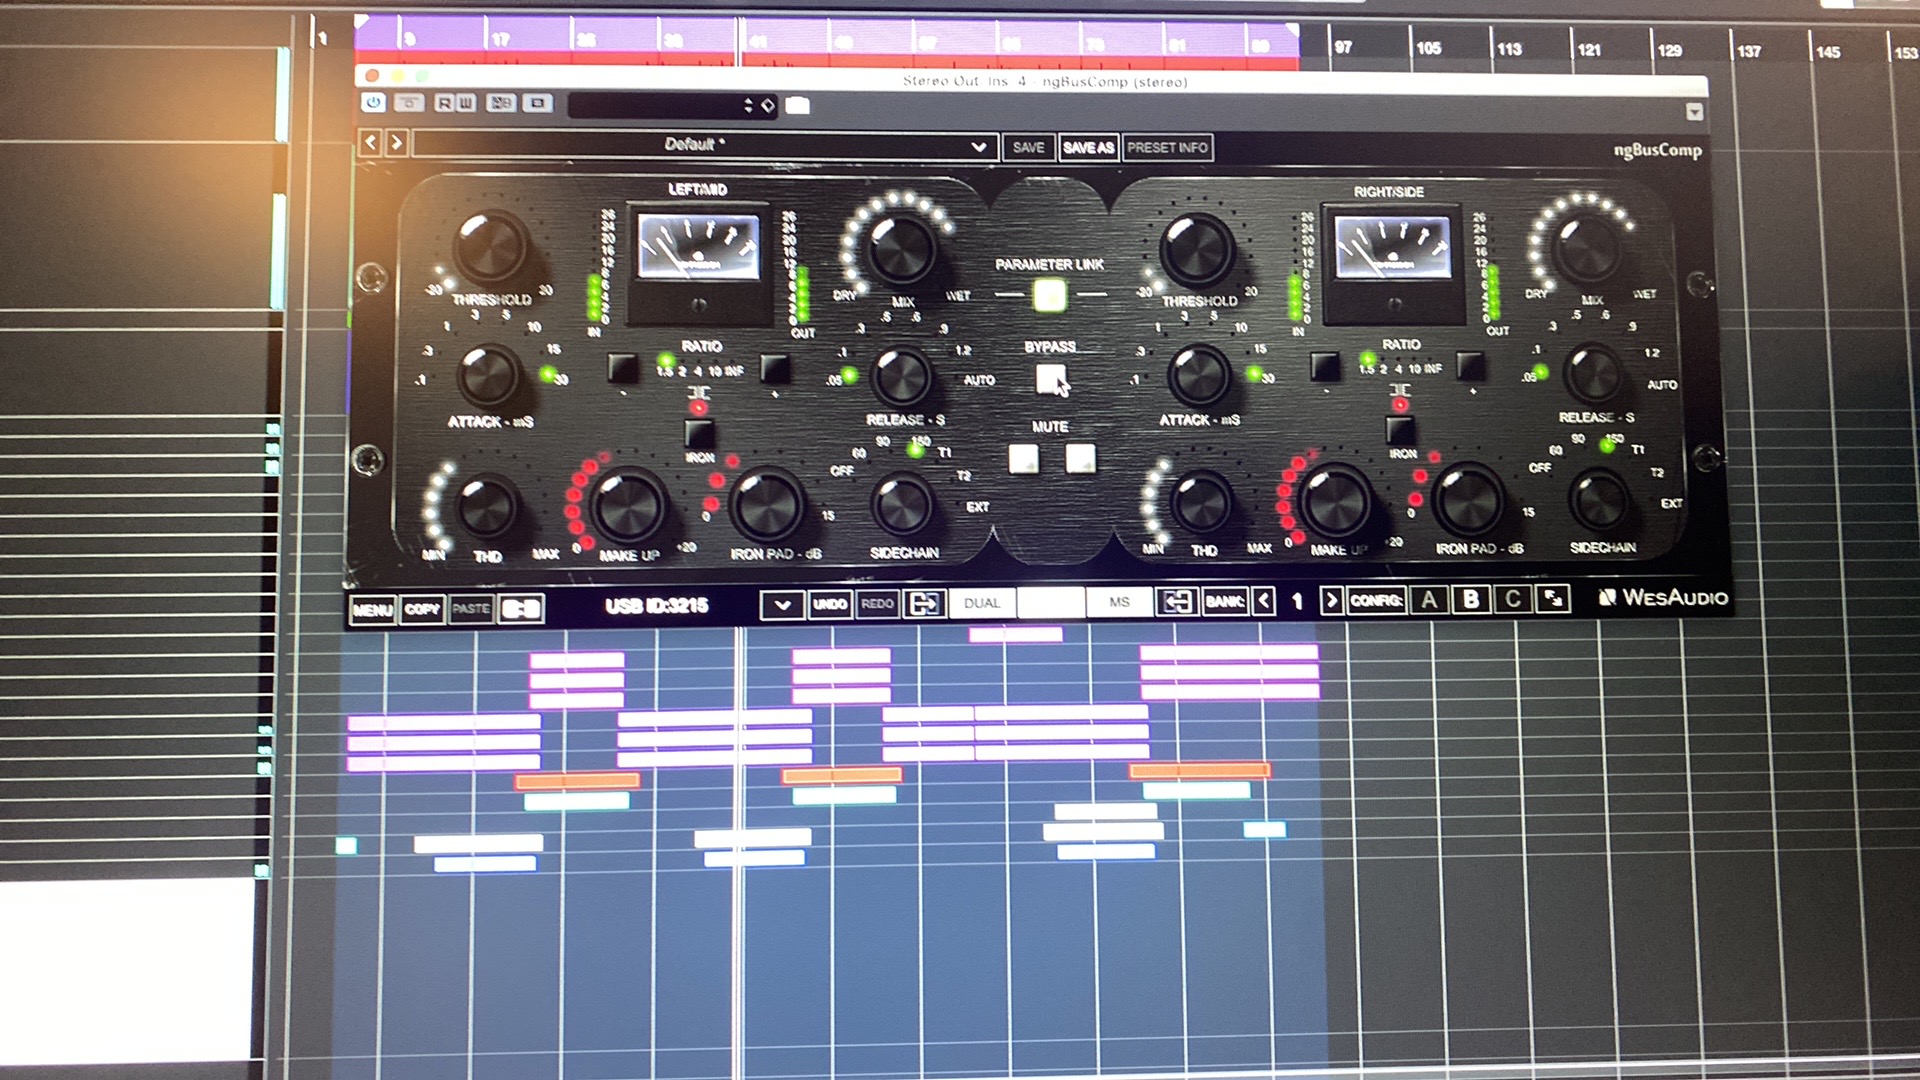Go to previous bank arrow

1264,601
